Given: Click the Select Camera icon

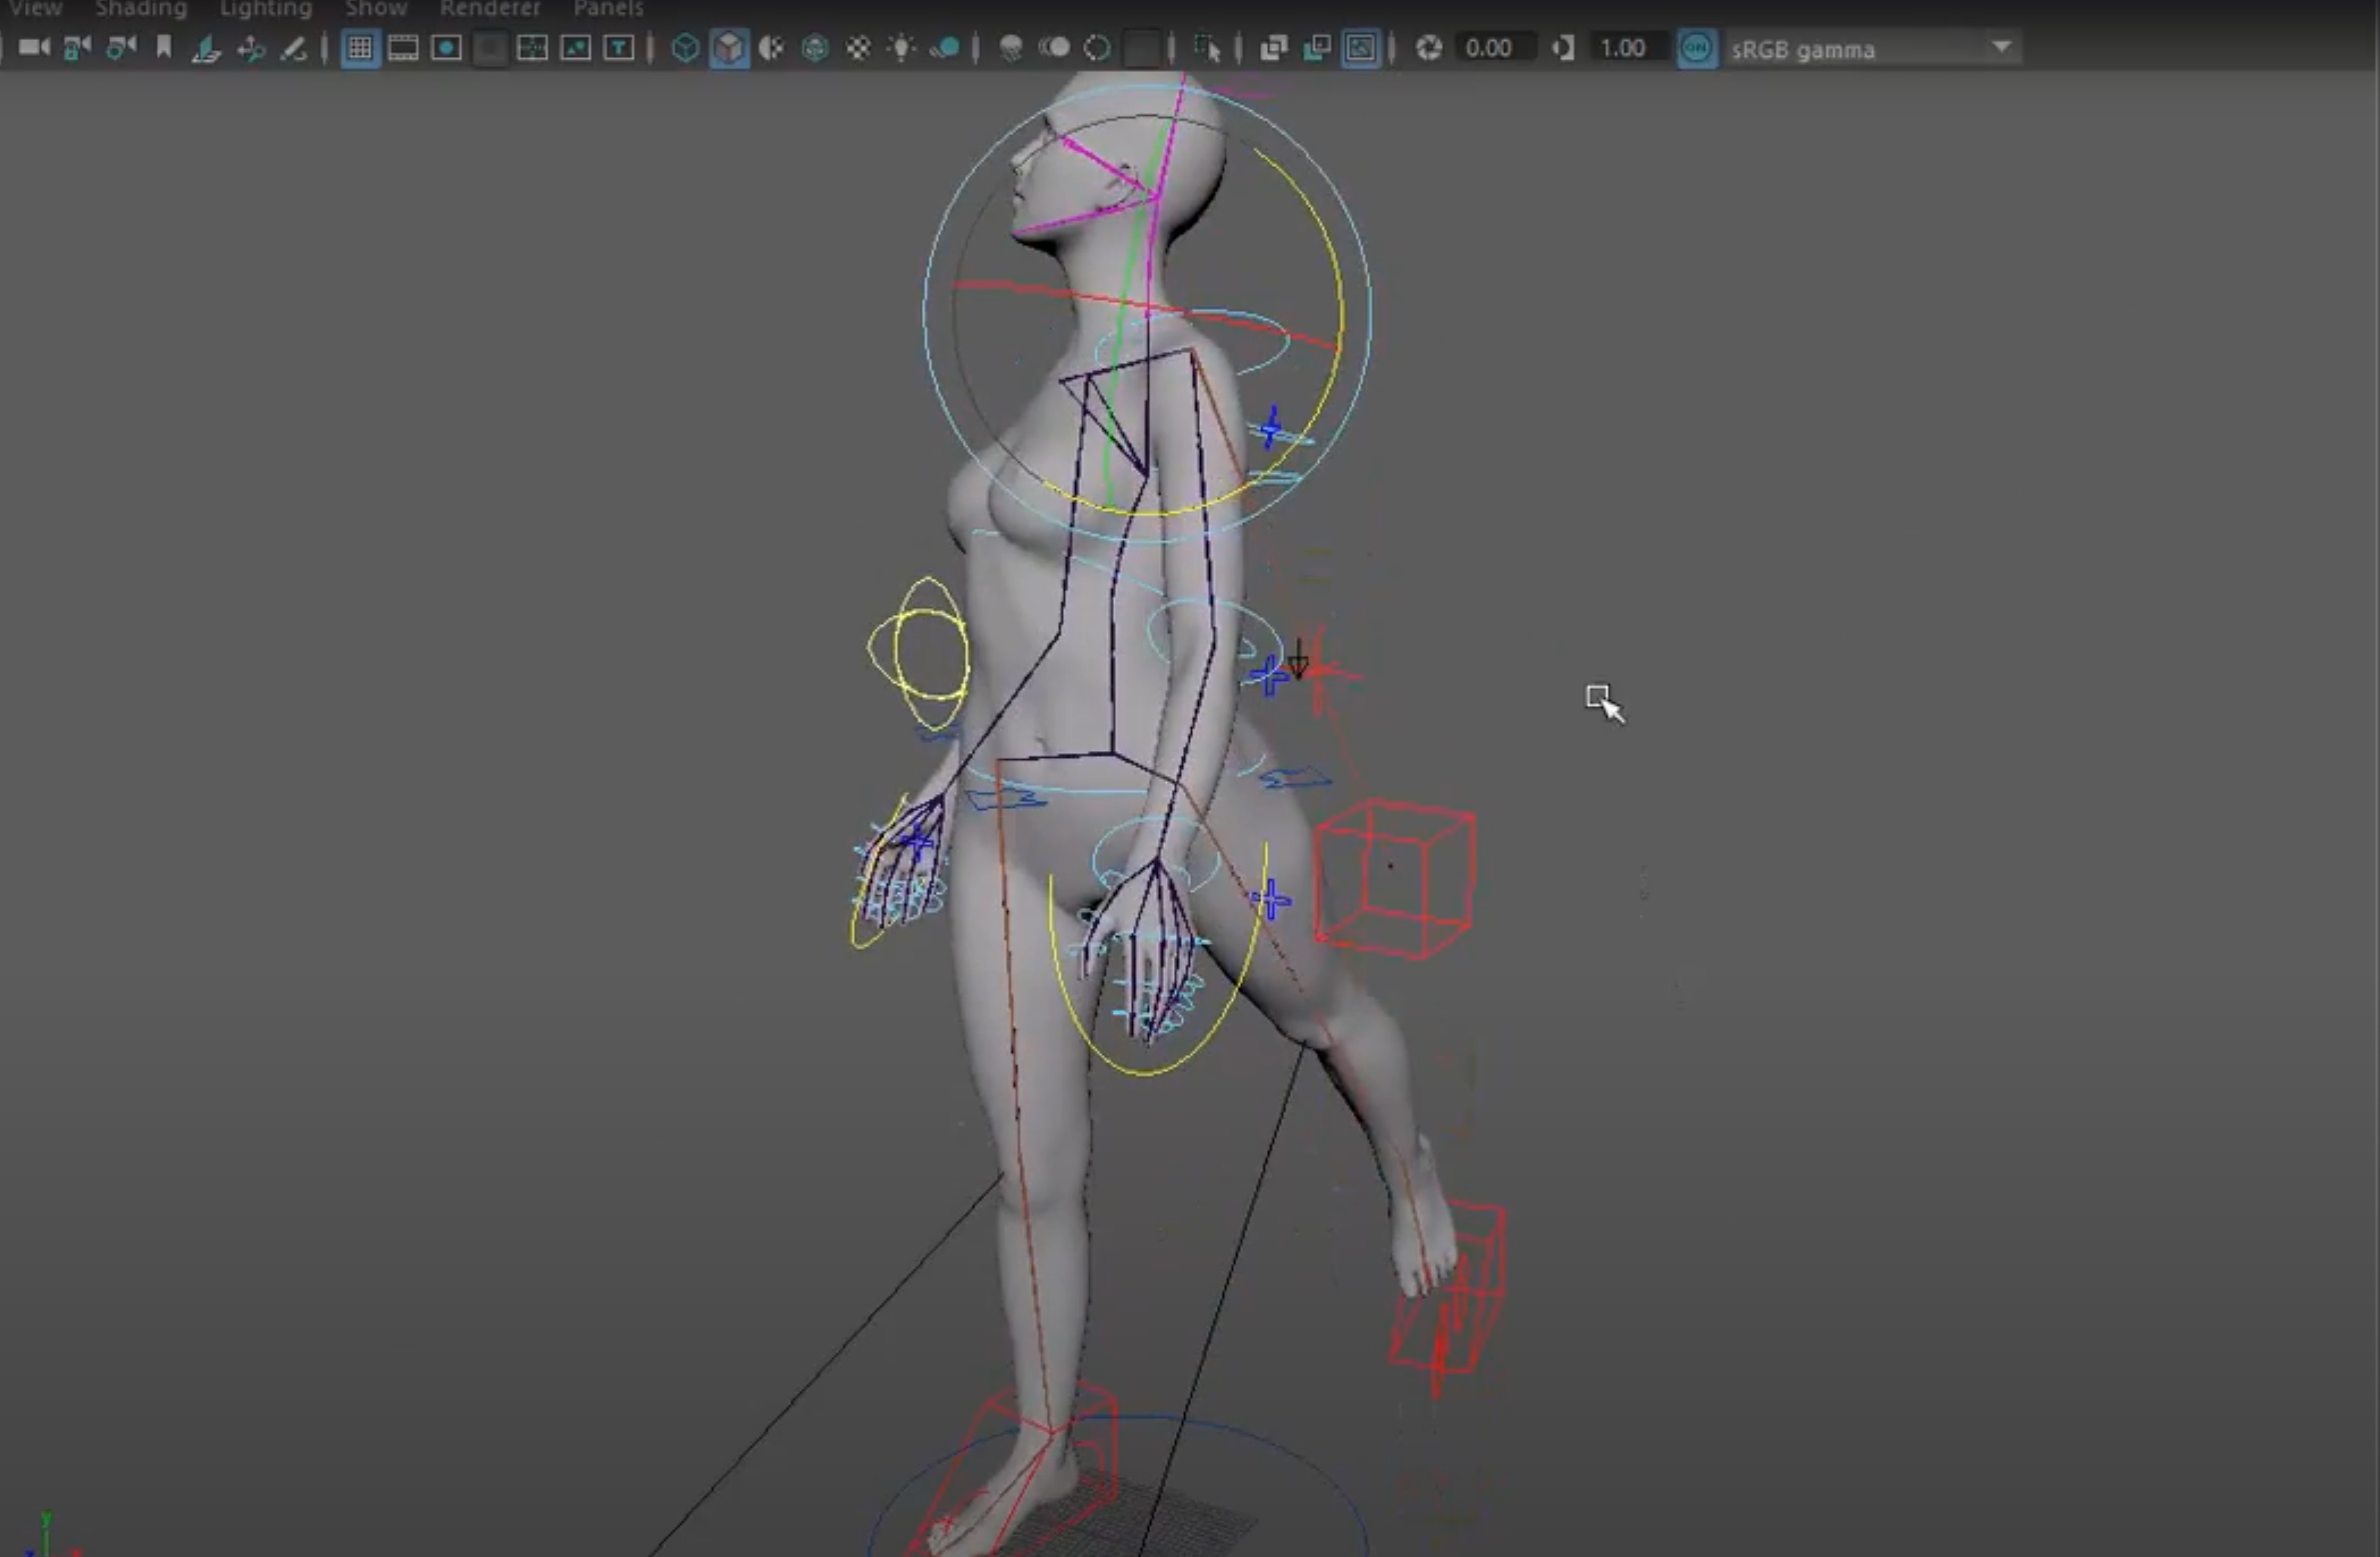Looking at the screenshot, I should click(x=34, y=48).
